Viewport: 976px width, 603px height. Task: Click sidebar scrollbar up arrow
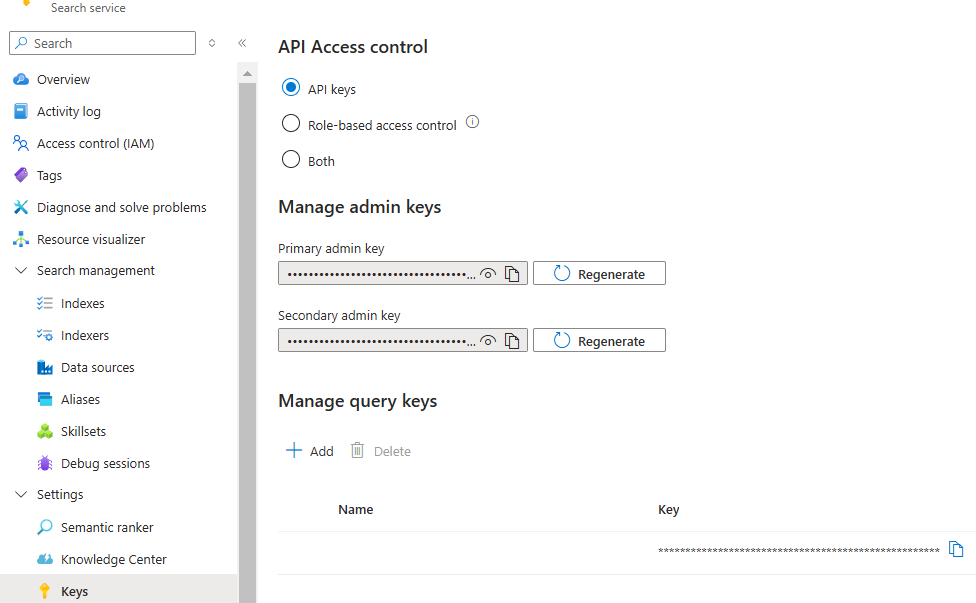coord(247,74)
